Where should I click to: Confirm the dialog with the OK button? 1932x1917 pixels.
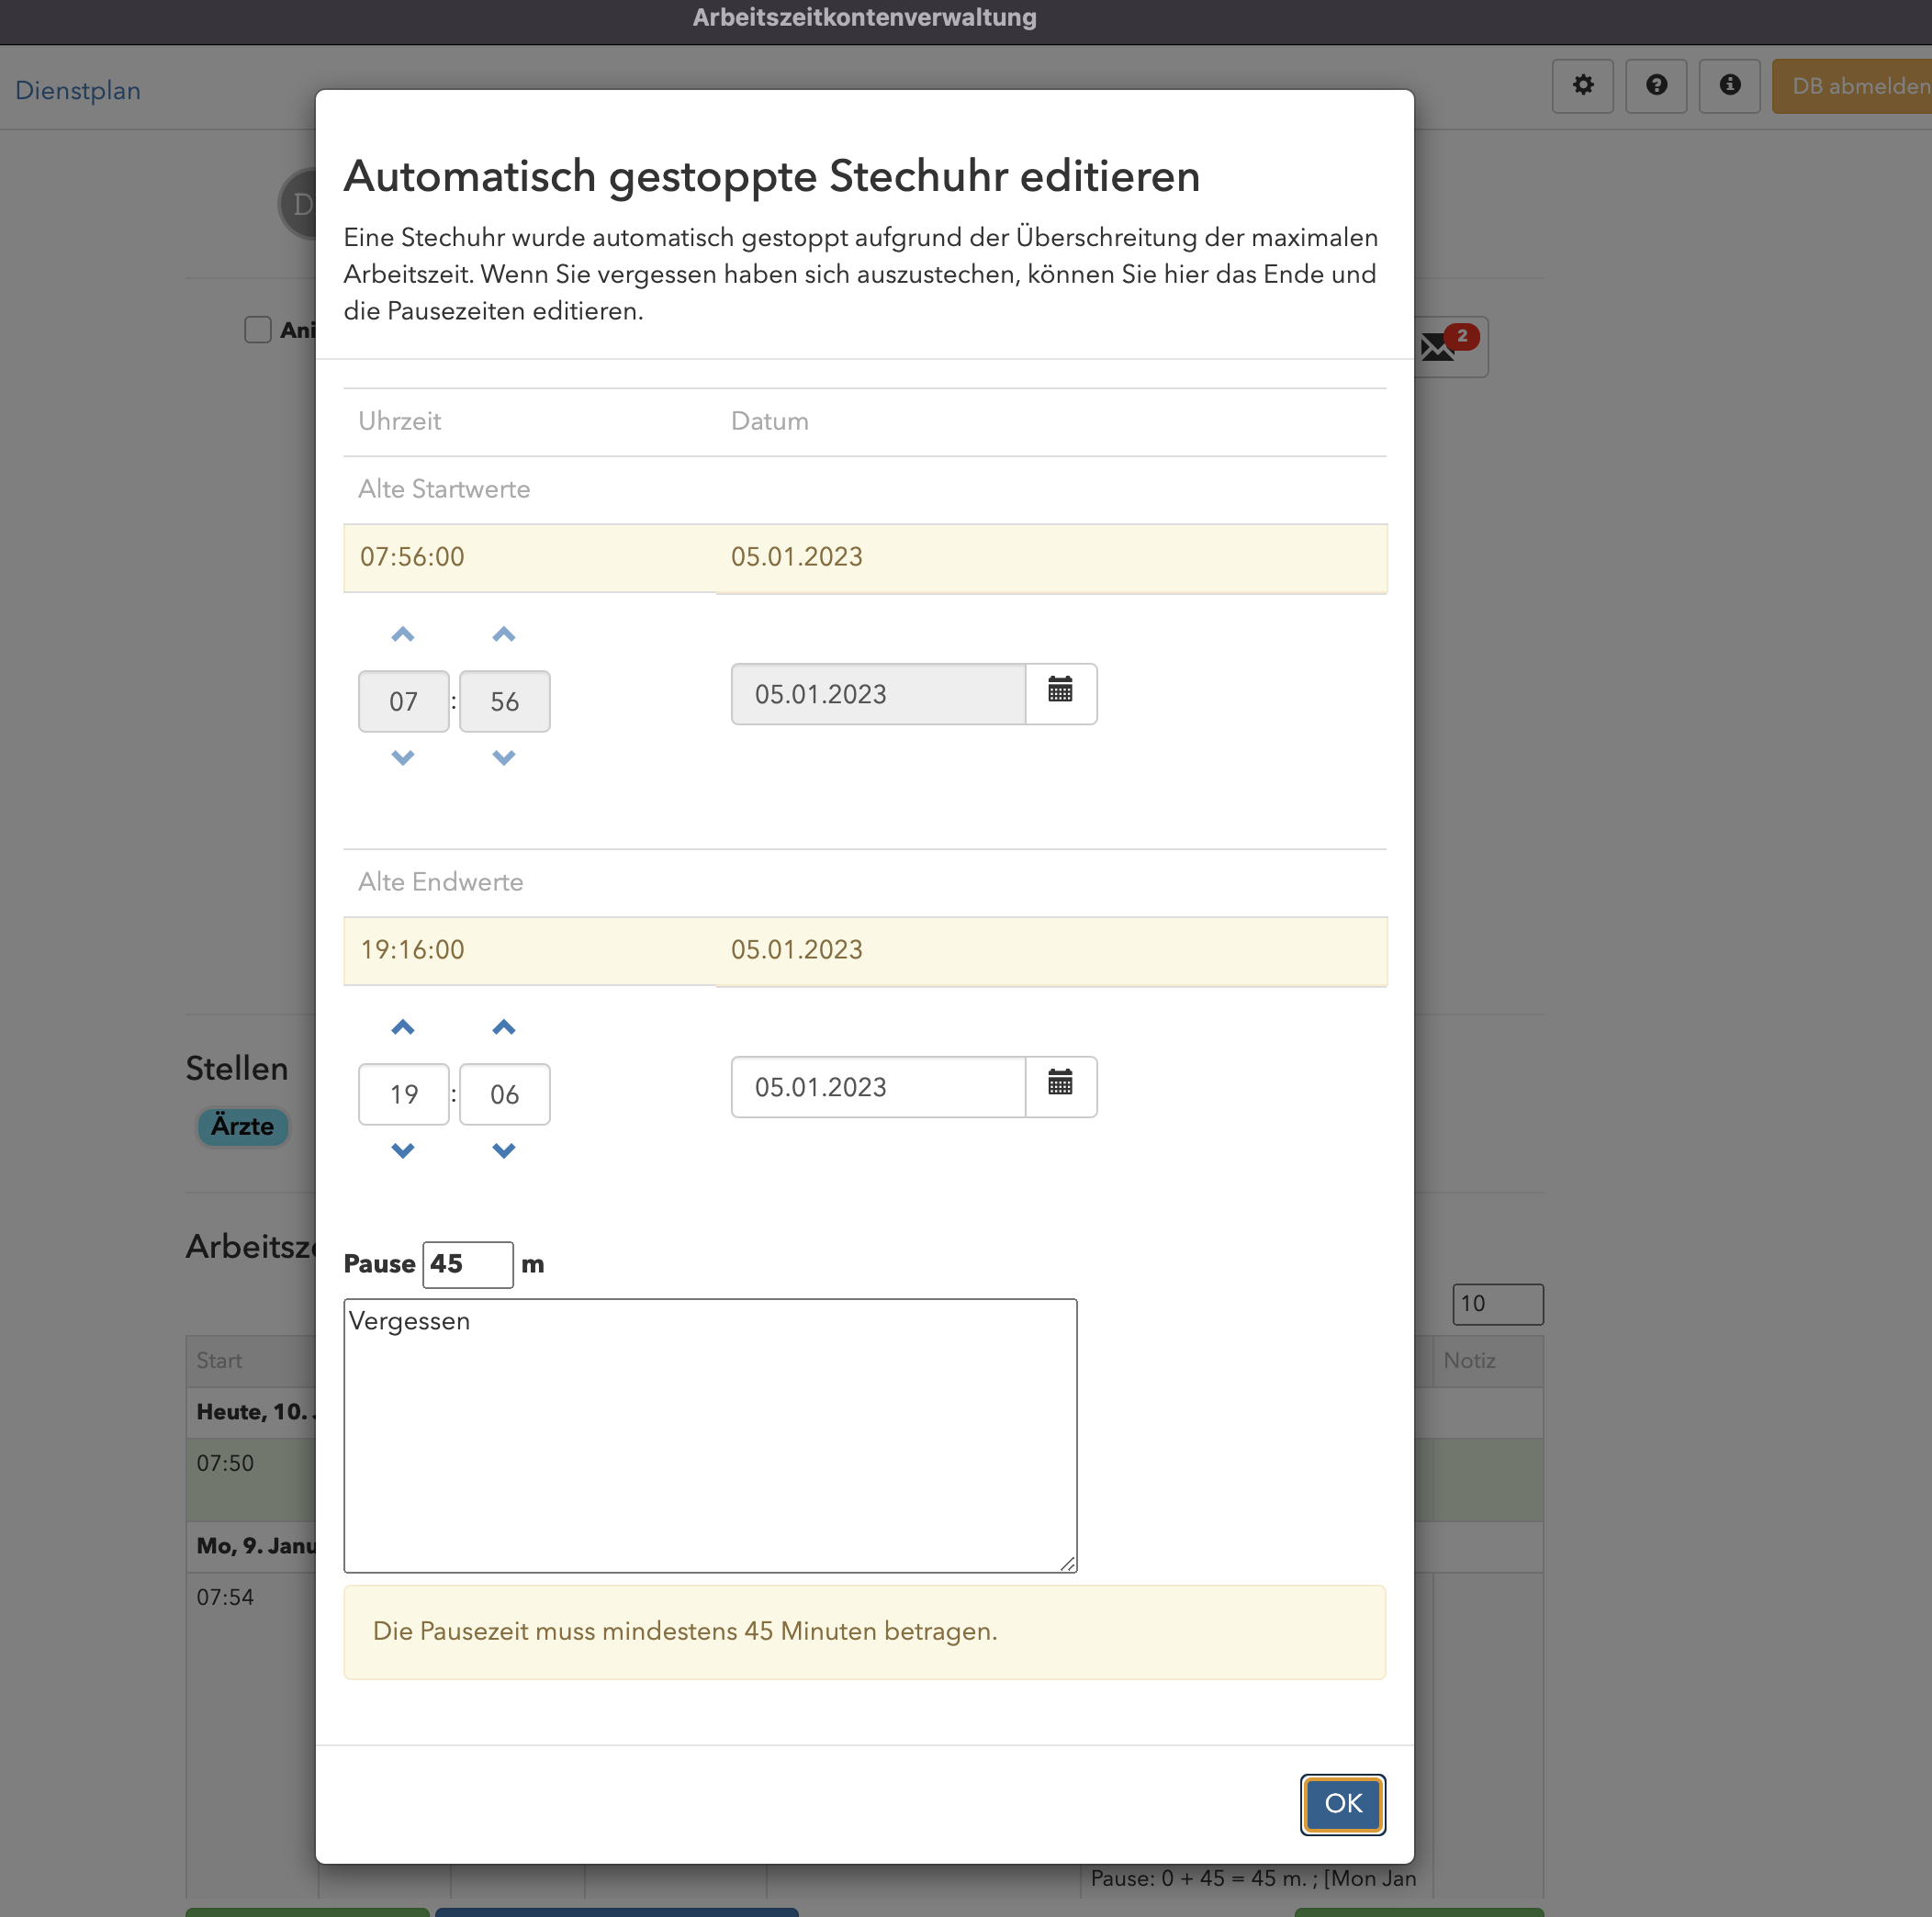[1342, 1803]
